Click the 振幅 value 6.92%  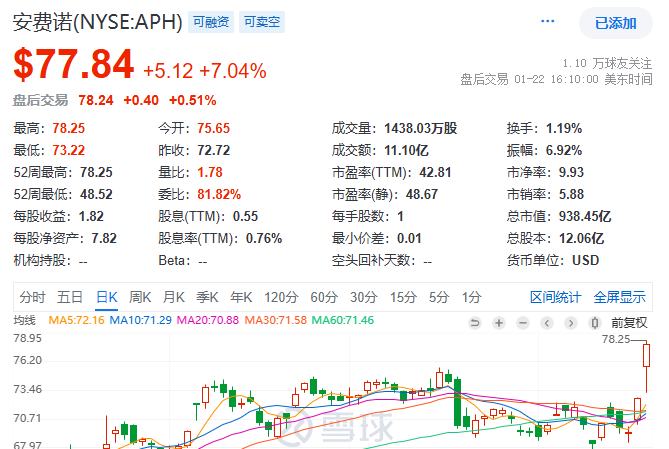tap(564, 150)
